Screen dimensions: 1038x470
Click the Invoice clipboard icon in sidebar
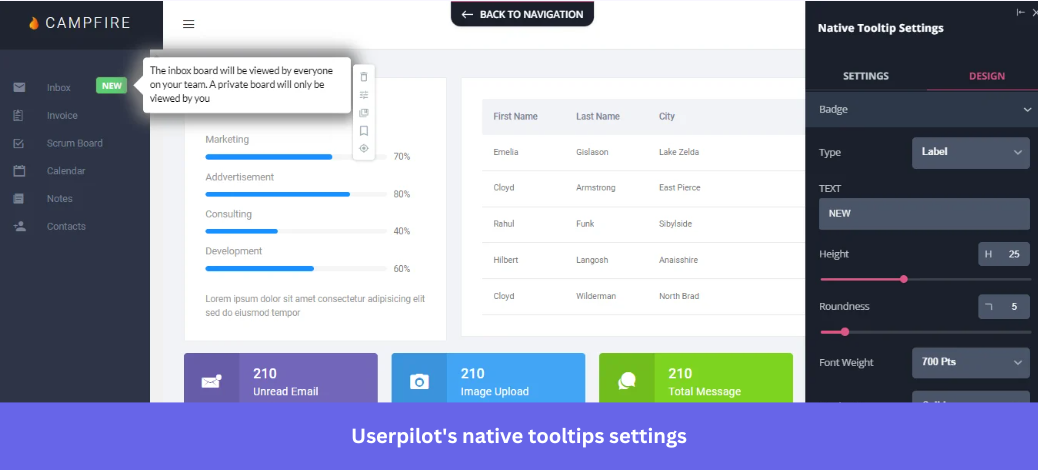click(x=19, y=115)
